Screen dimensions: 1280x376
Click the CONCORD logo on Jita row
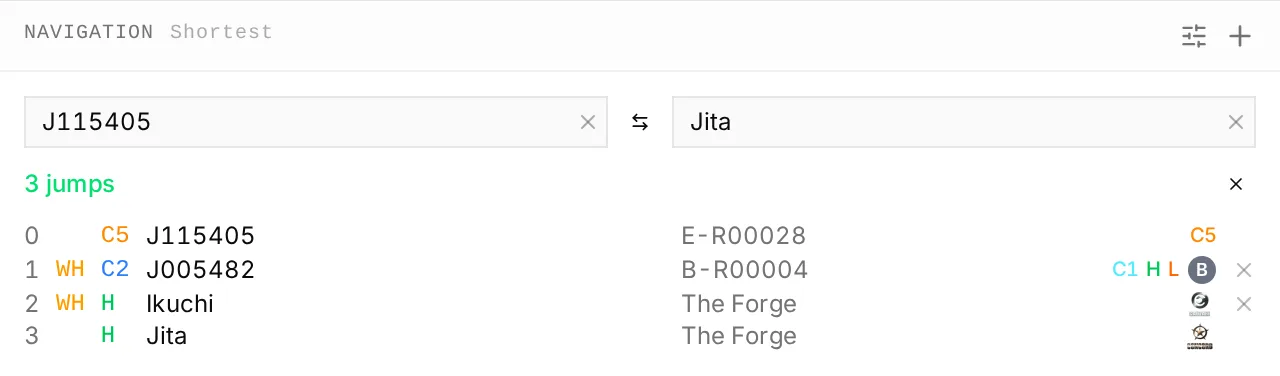point(1200,336)
